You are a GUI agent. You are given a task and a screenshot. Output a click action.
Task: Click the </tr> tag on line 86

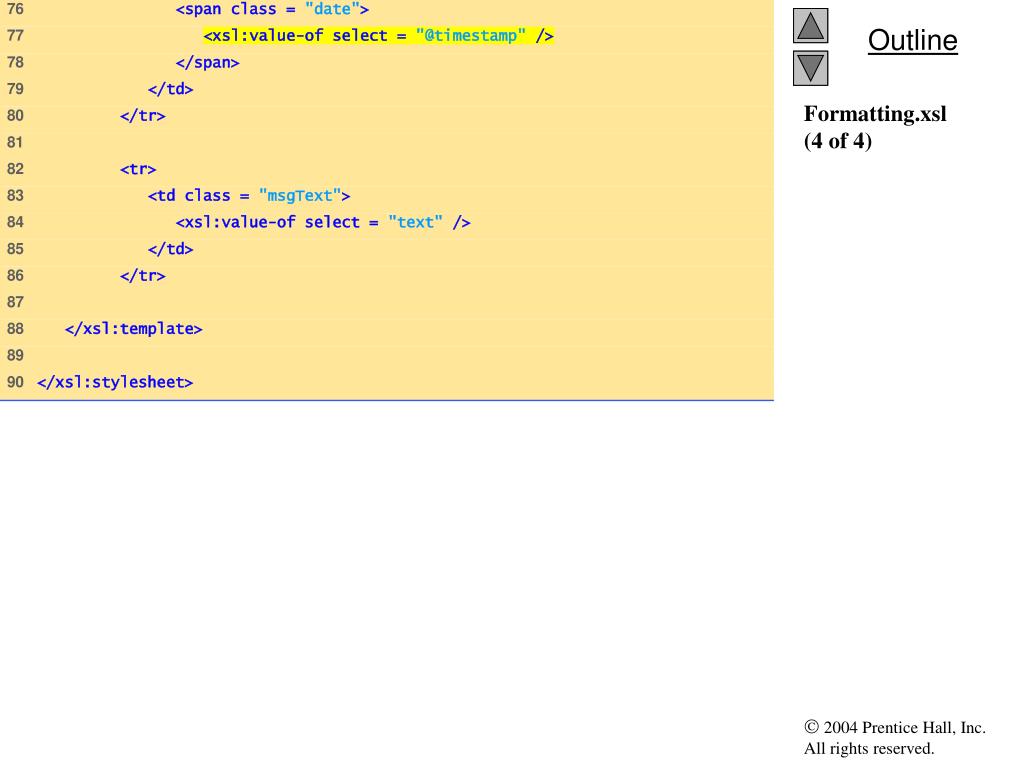(x=142, y=276)
